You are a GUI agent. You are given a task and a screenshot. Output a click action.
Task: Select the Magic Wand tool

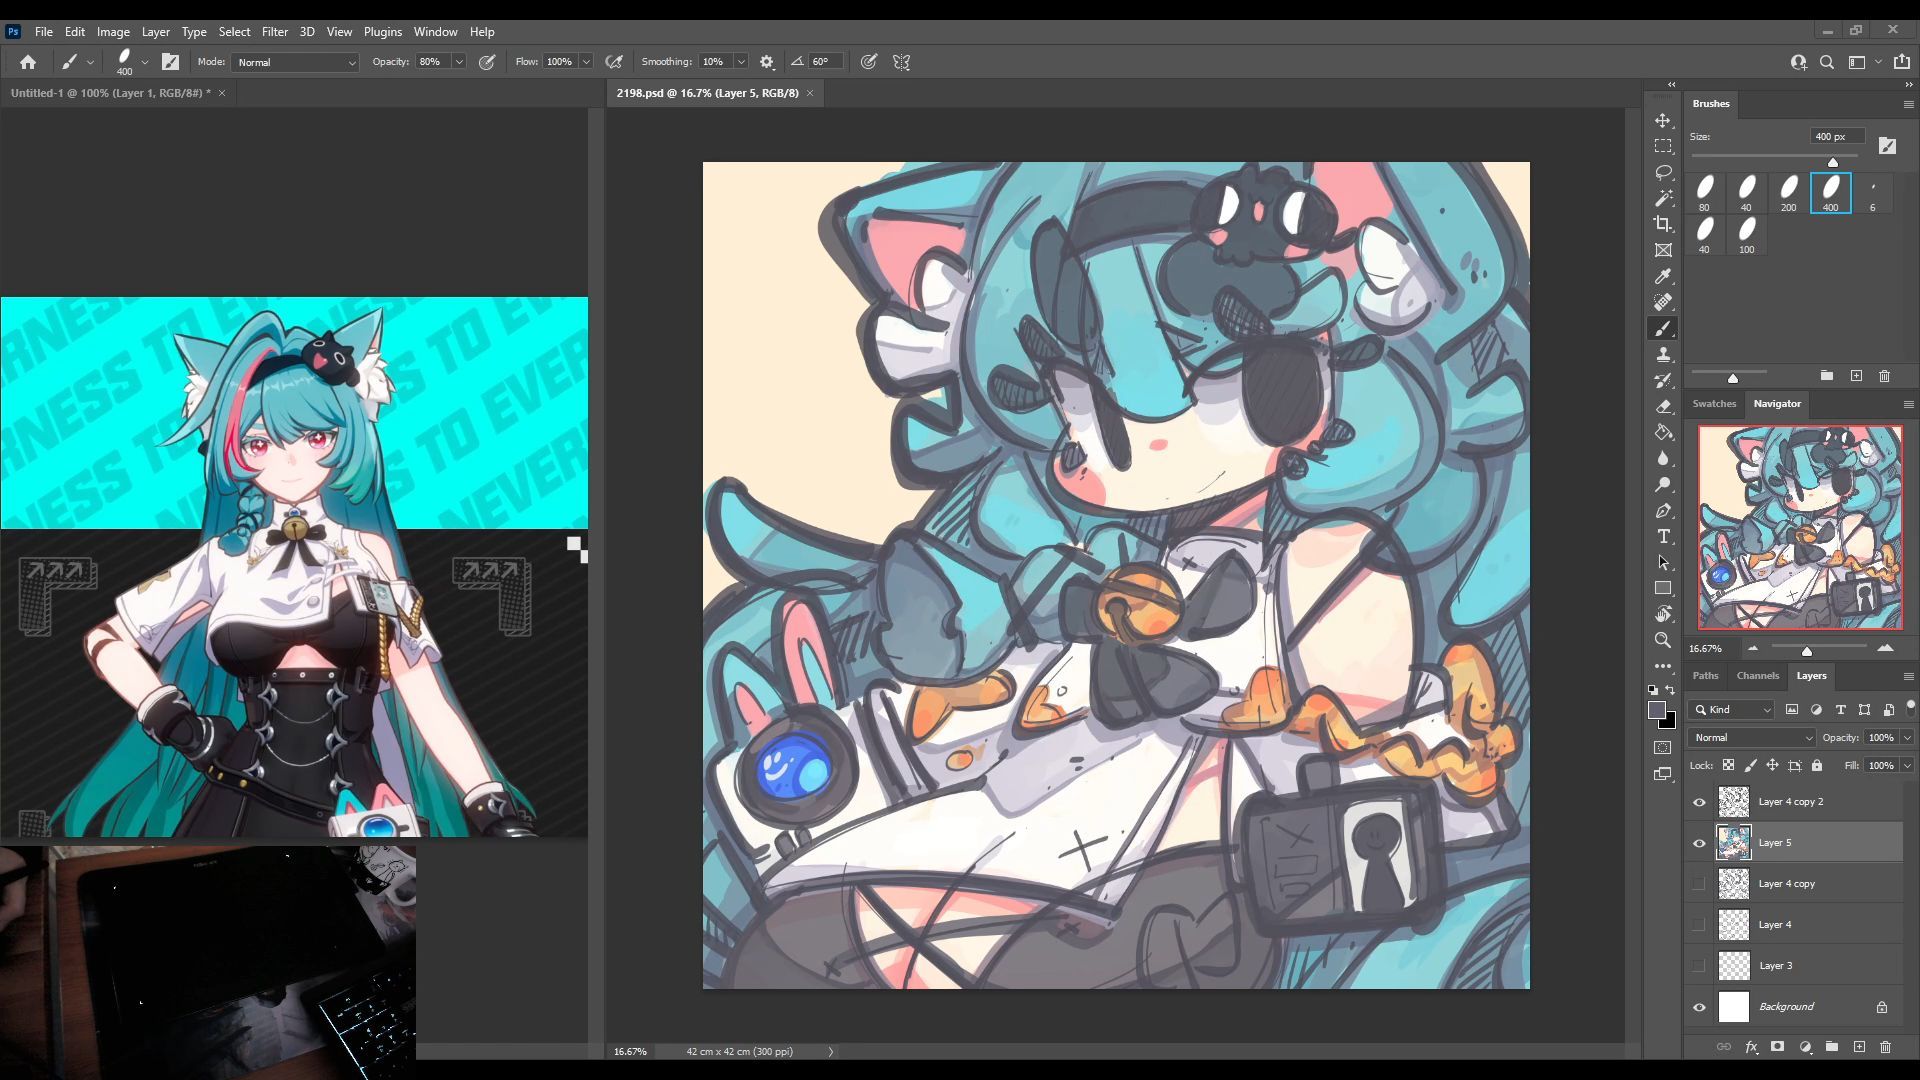(x=1663, y=198)
